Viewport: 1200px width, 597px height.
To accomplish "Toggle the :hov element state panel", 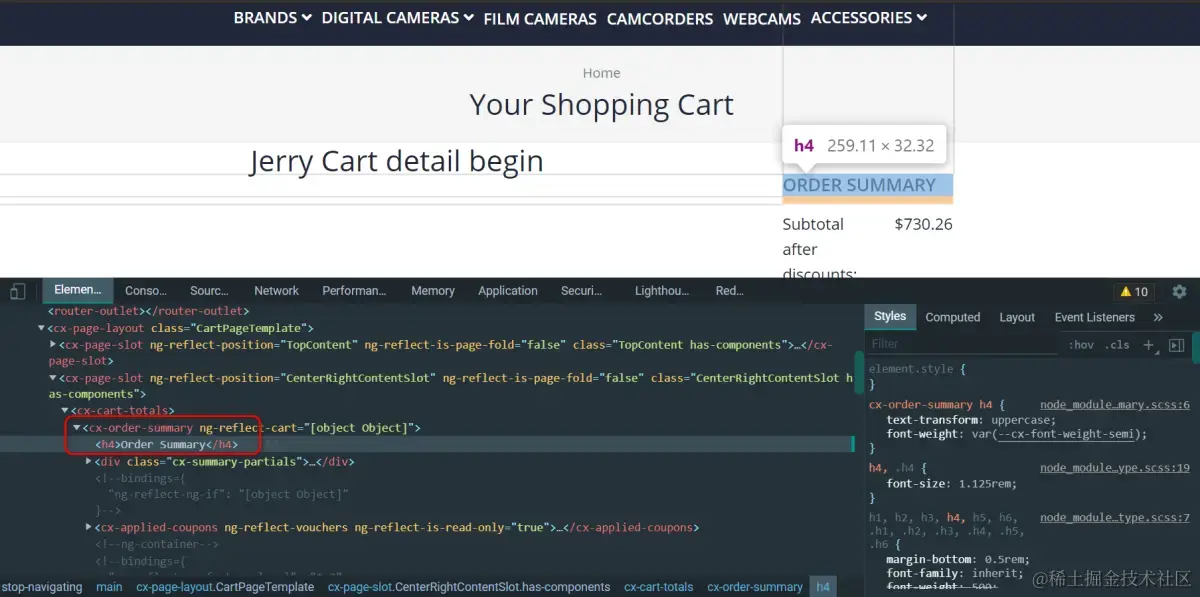I will coord(1081,345).
